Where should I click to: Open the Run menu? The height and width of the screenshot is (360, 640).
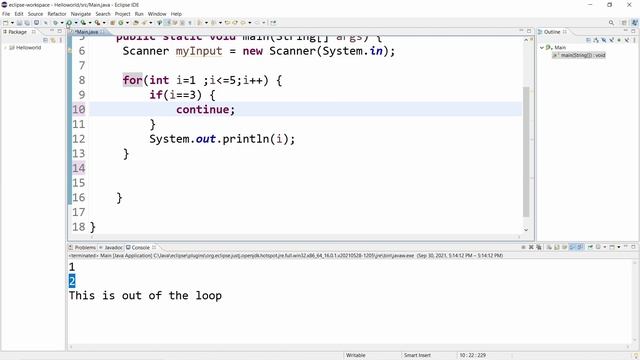tap(139, 14)
